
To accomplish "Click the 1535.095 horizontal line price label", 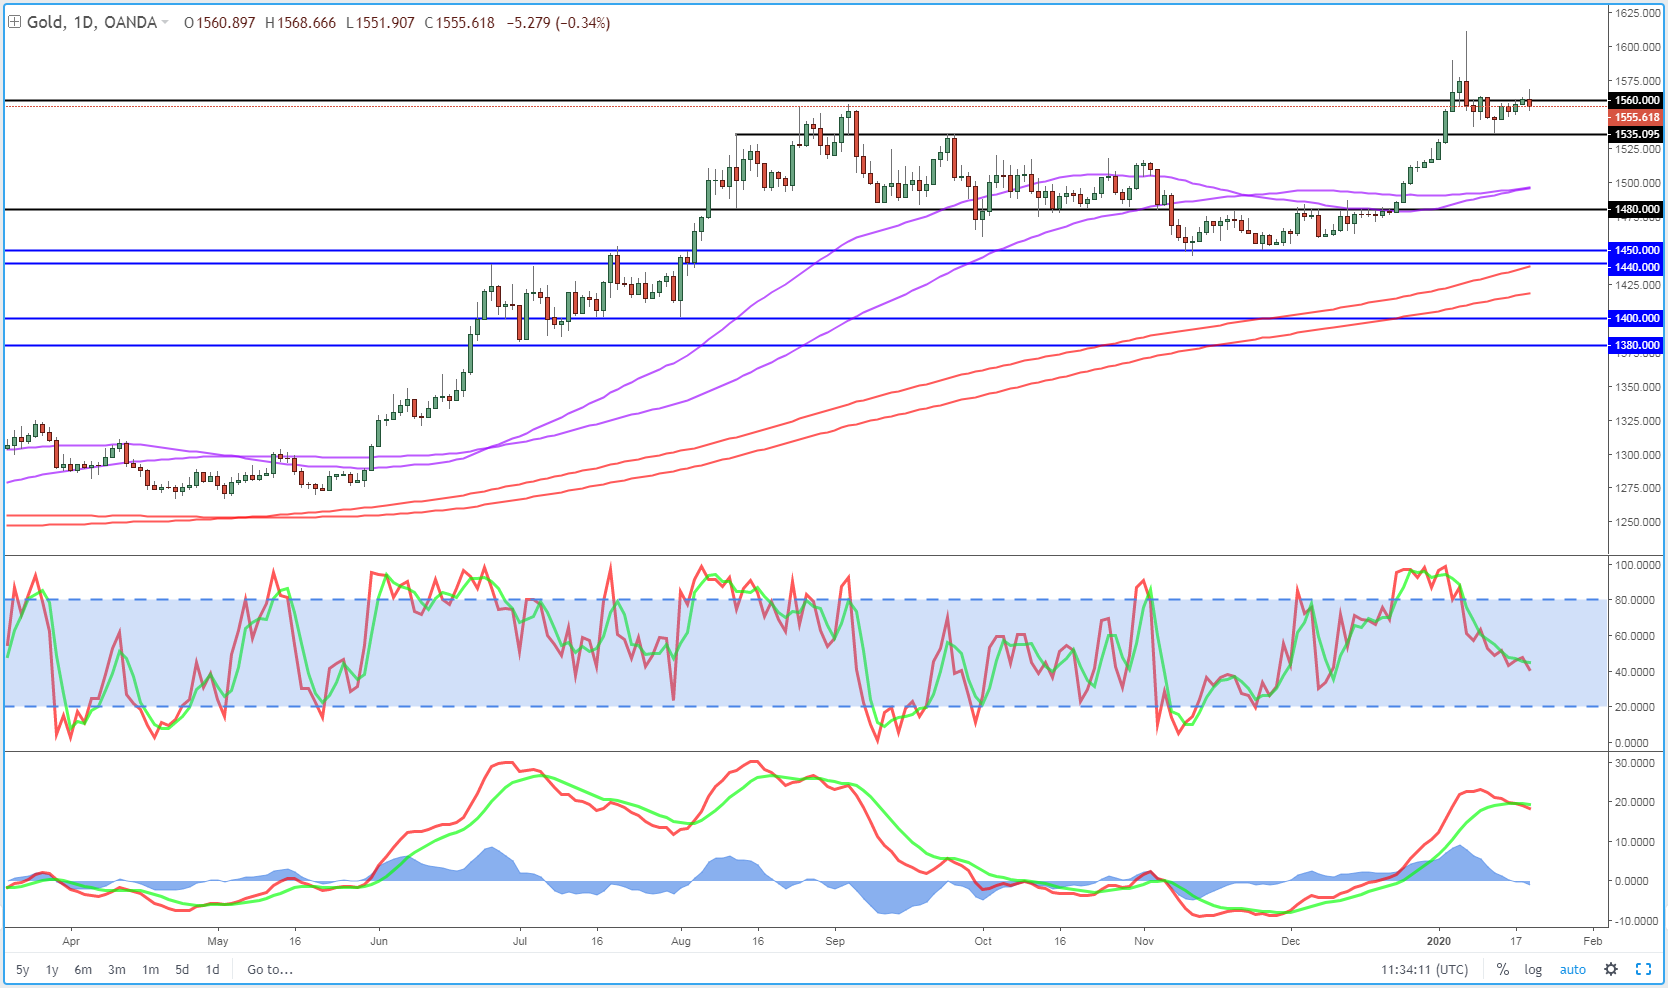I will point(1636,134).
